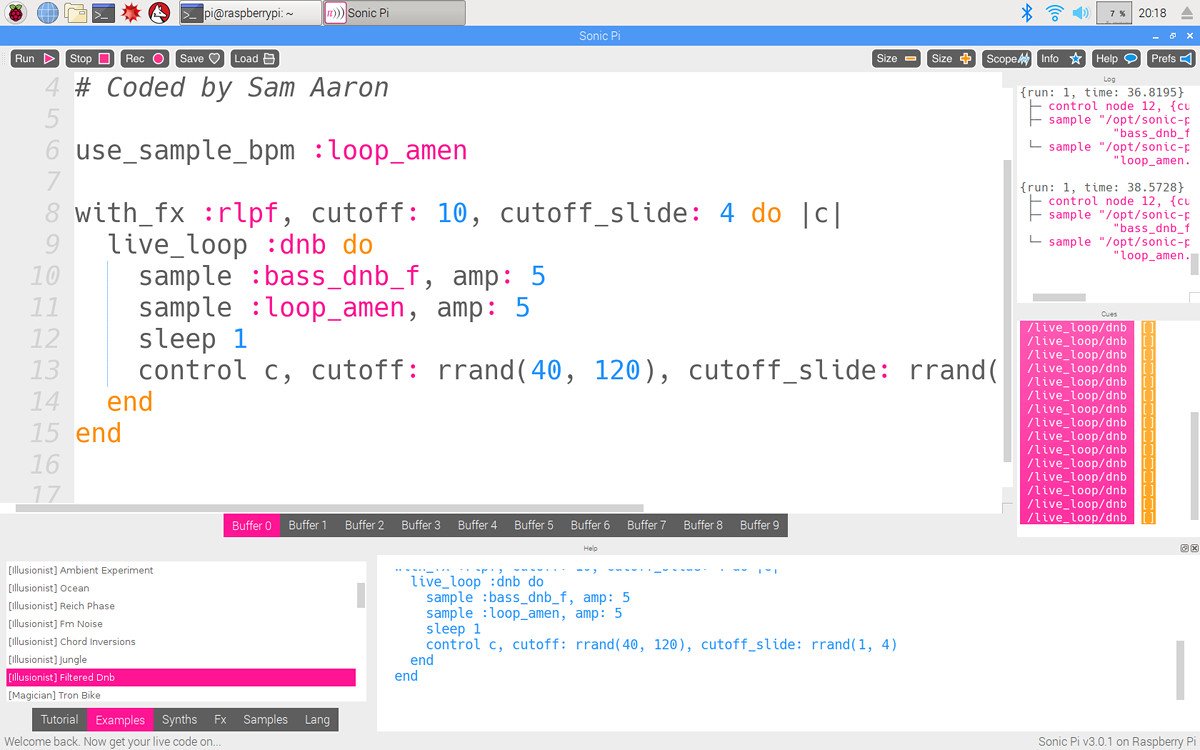Open the Synths help tab
The height and width of the screenshot is (750, 1200).
(179, 719)
